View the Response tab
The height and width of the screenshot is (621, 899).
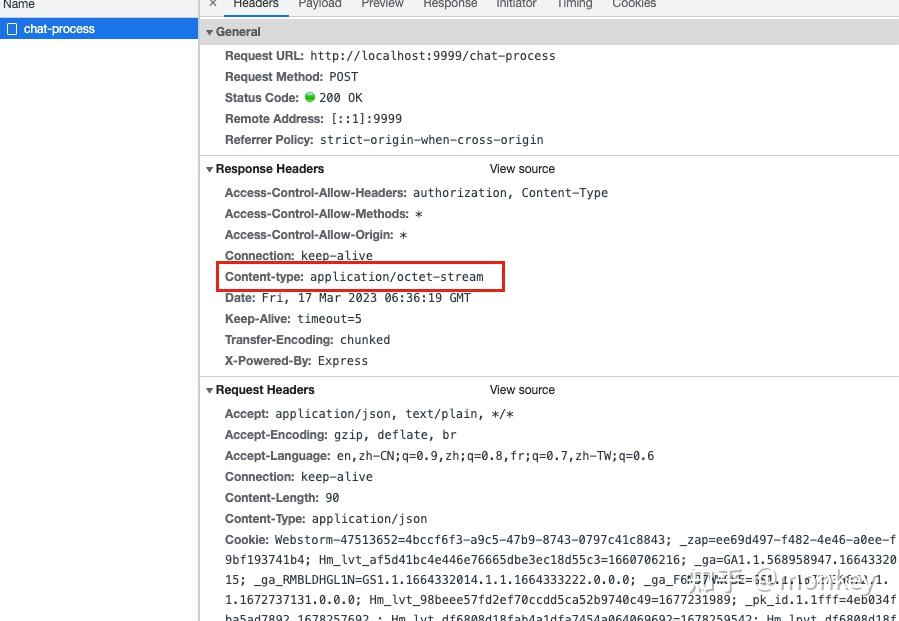pyautogui.click(x=450, y=5)
